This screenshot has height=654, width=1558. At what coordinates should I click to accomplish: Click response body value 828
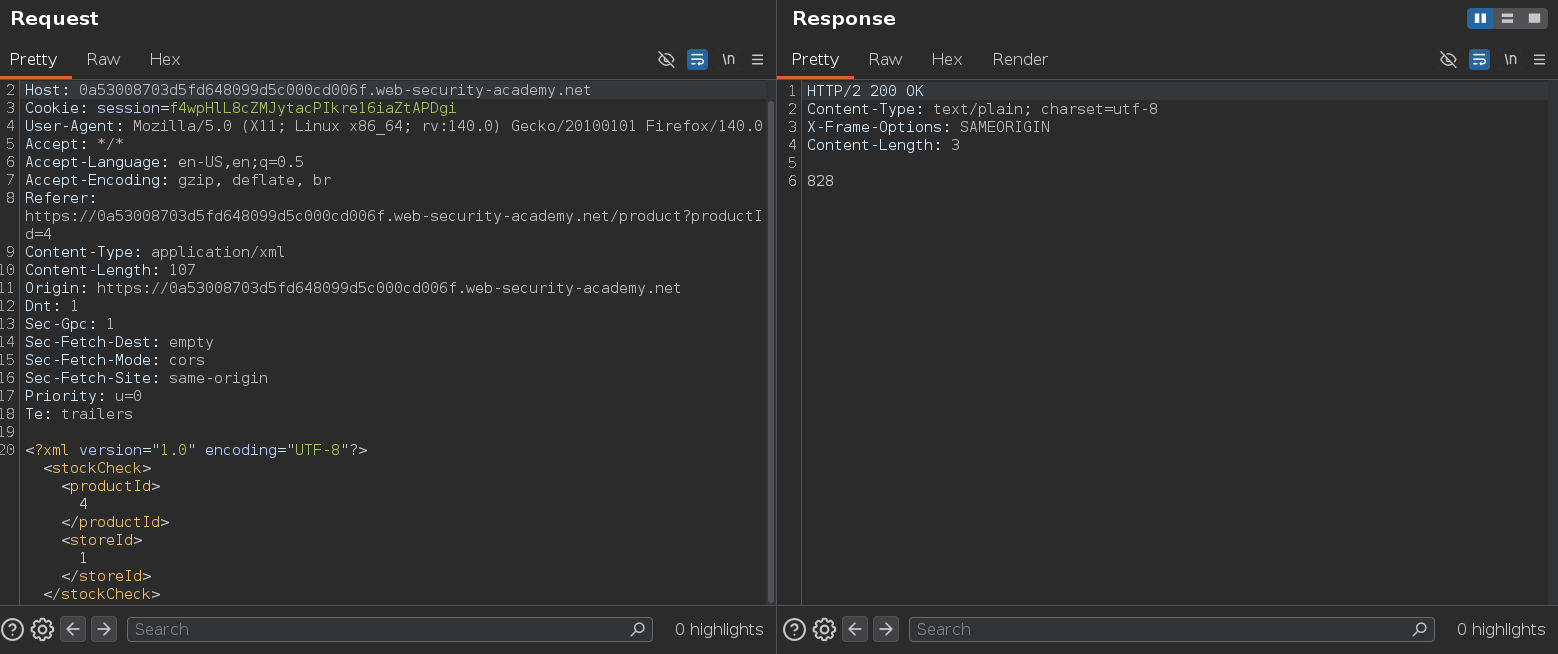click(820, 181)
